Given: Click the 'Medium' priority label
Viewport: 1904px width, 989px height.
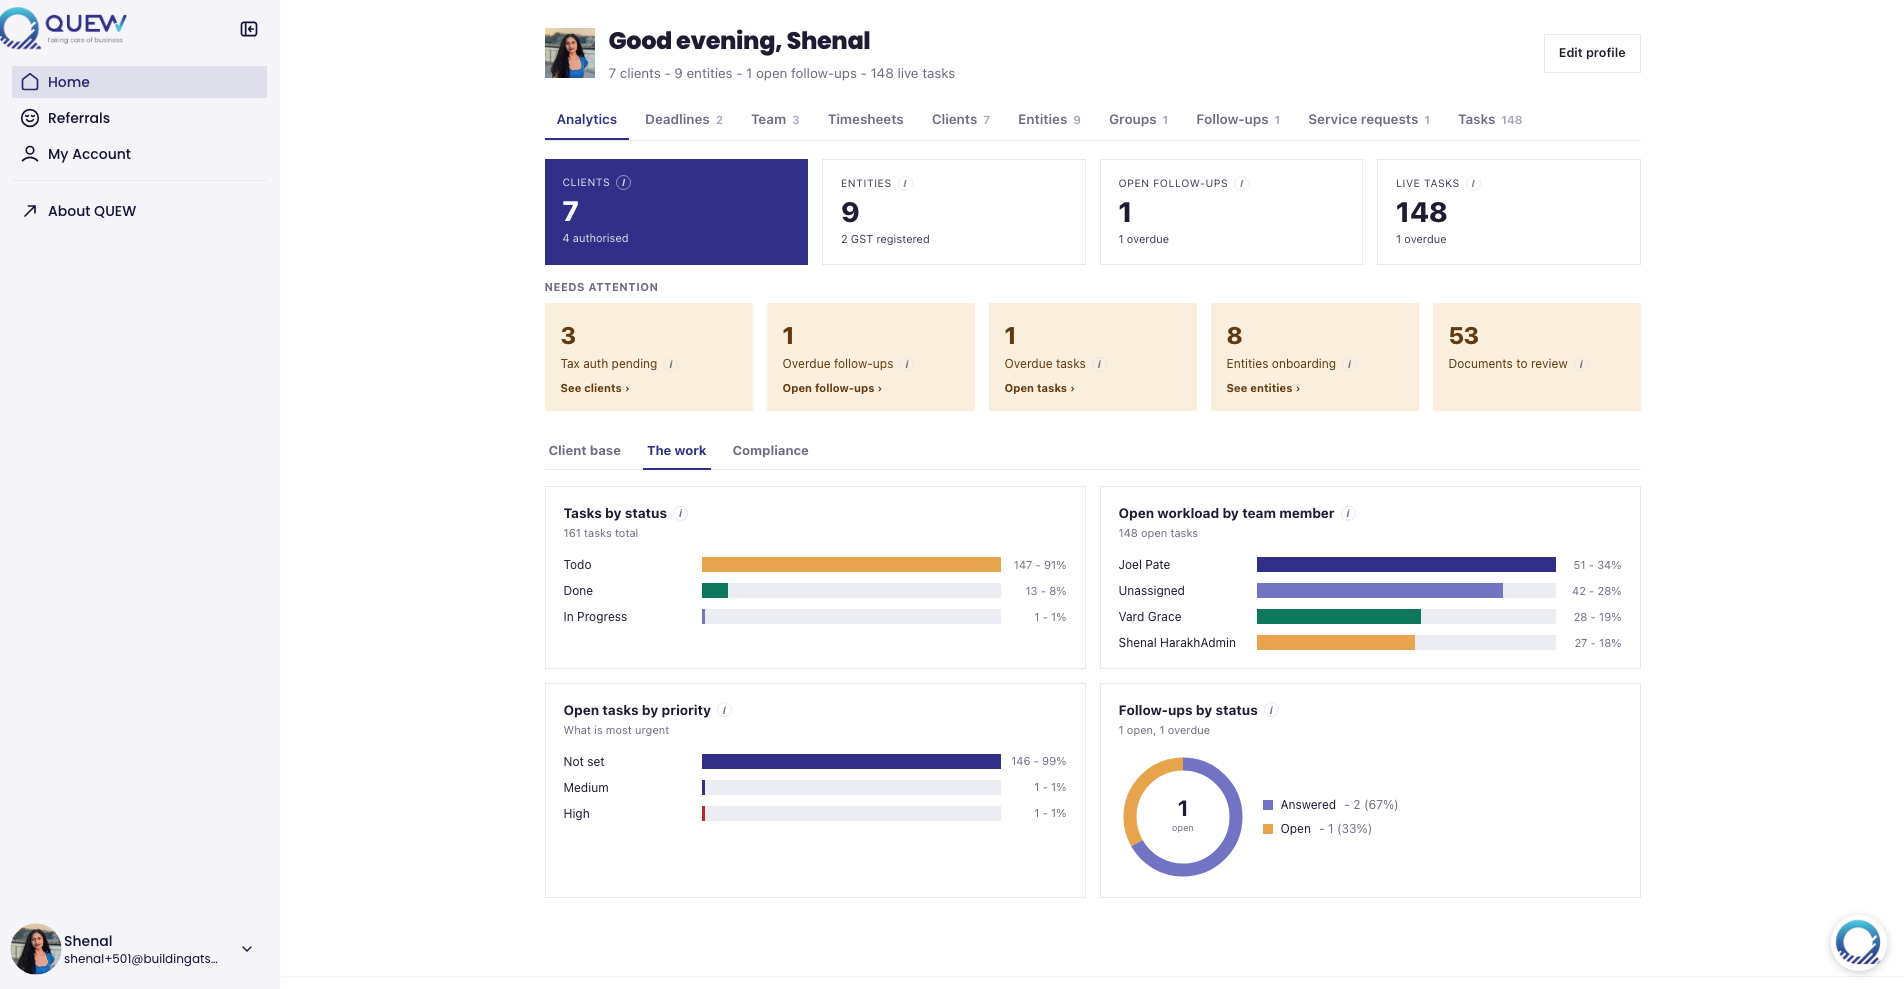Looking at the screenshot, I should coord(586,788).
